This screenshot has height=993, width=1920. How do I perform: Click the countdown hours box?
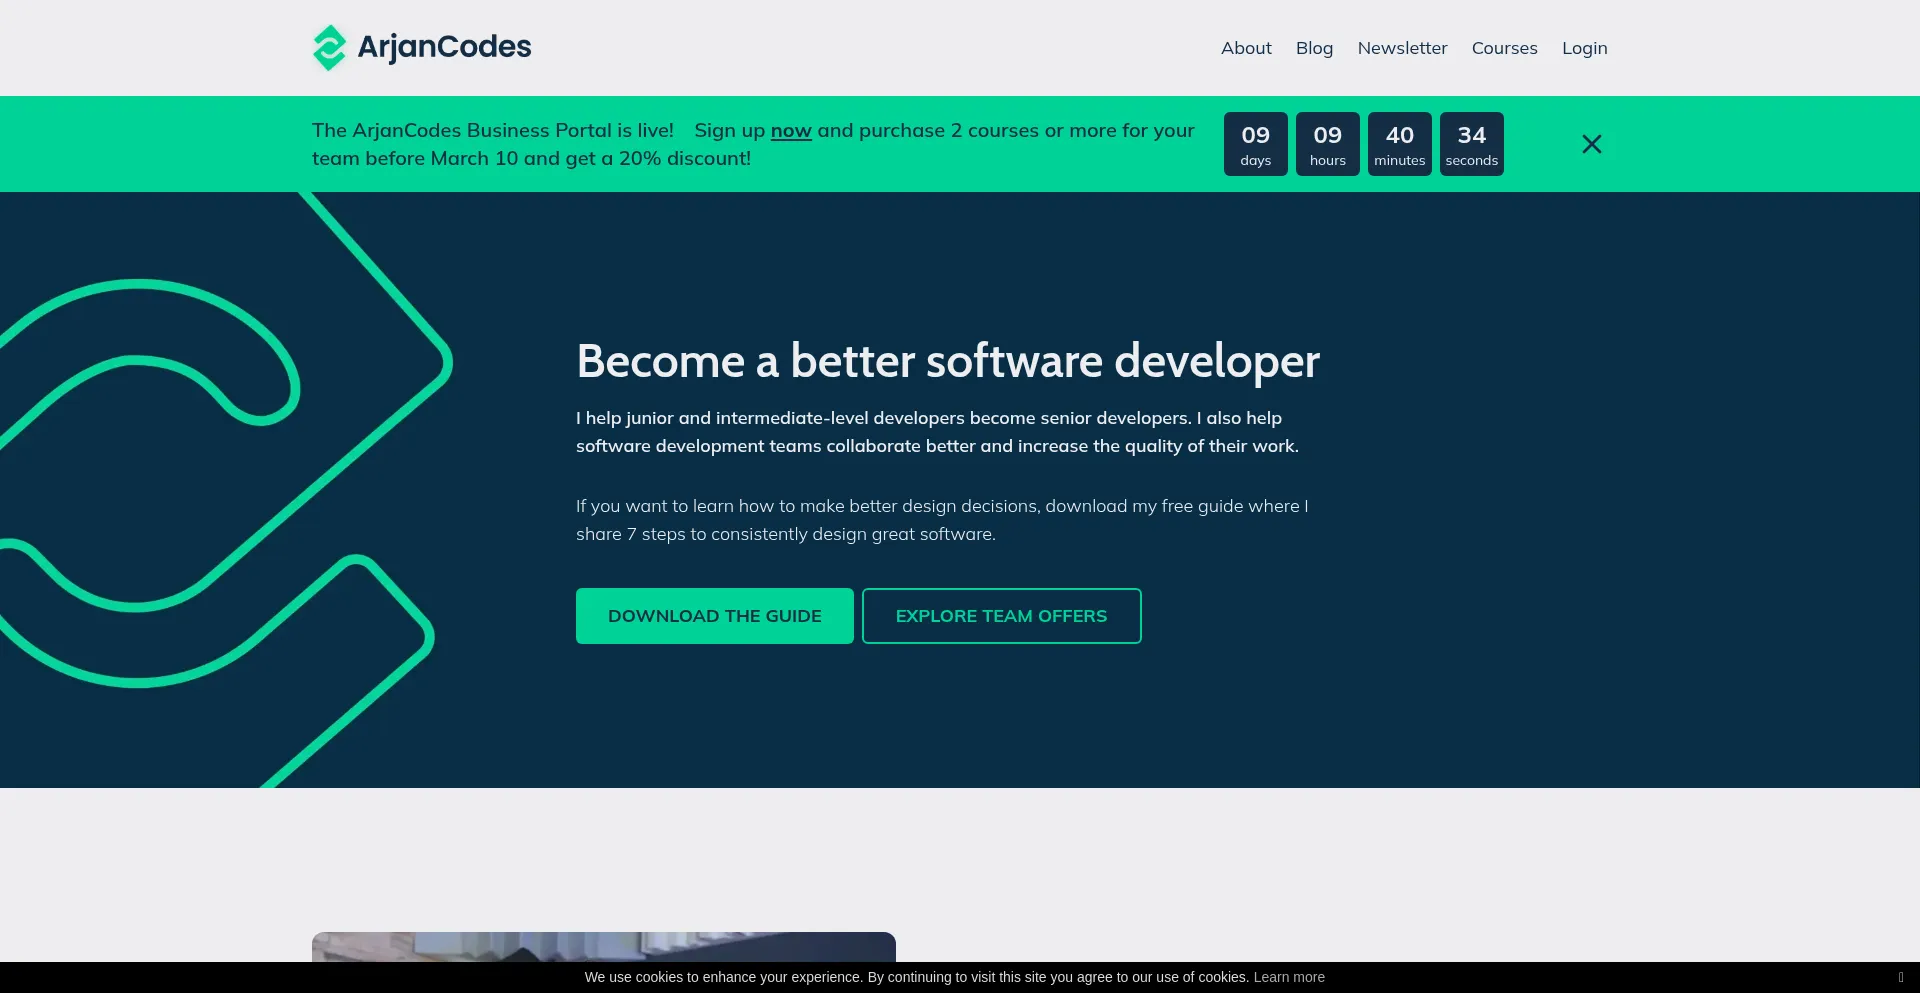click(x=1328, y=144)
